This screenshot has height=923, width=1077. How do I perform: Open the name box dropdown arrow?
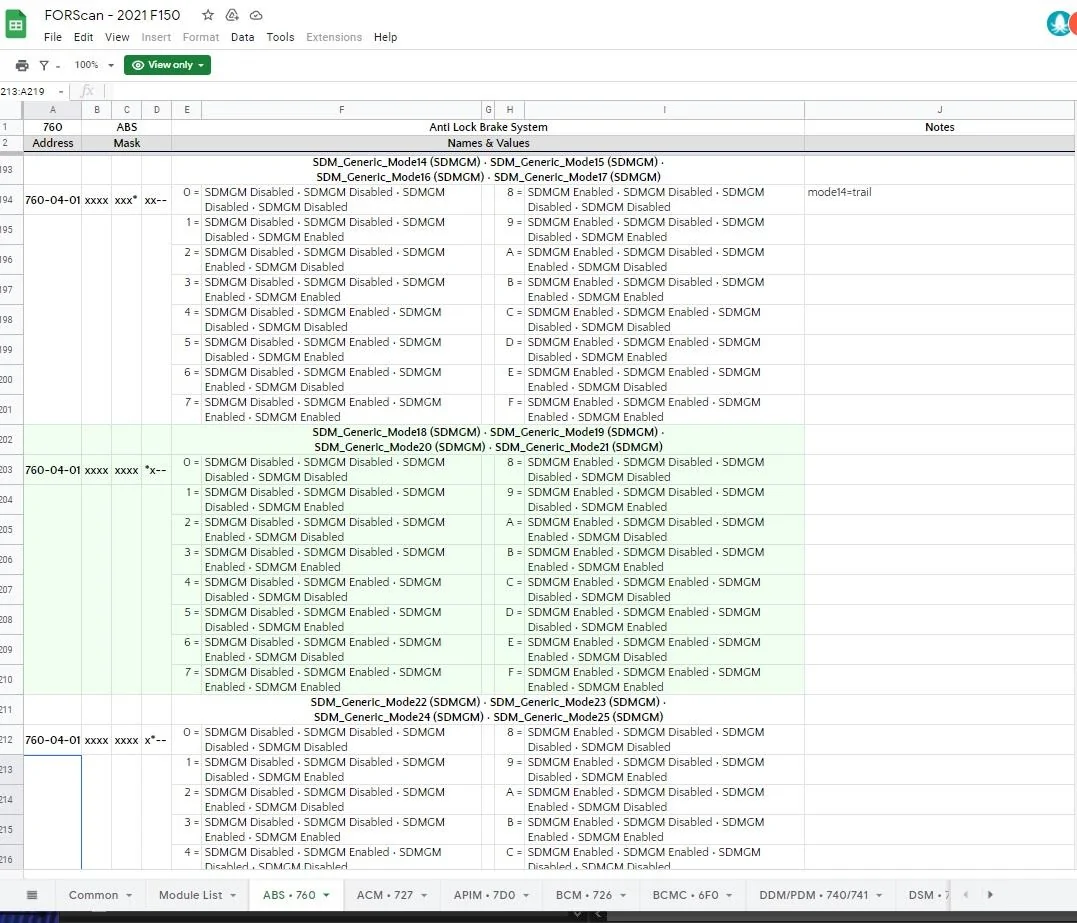click(x=61, y=91)
